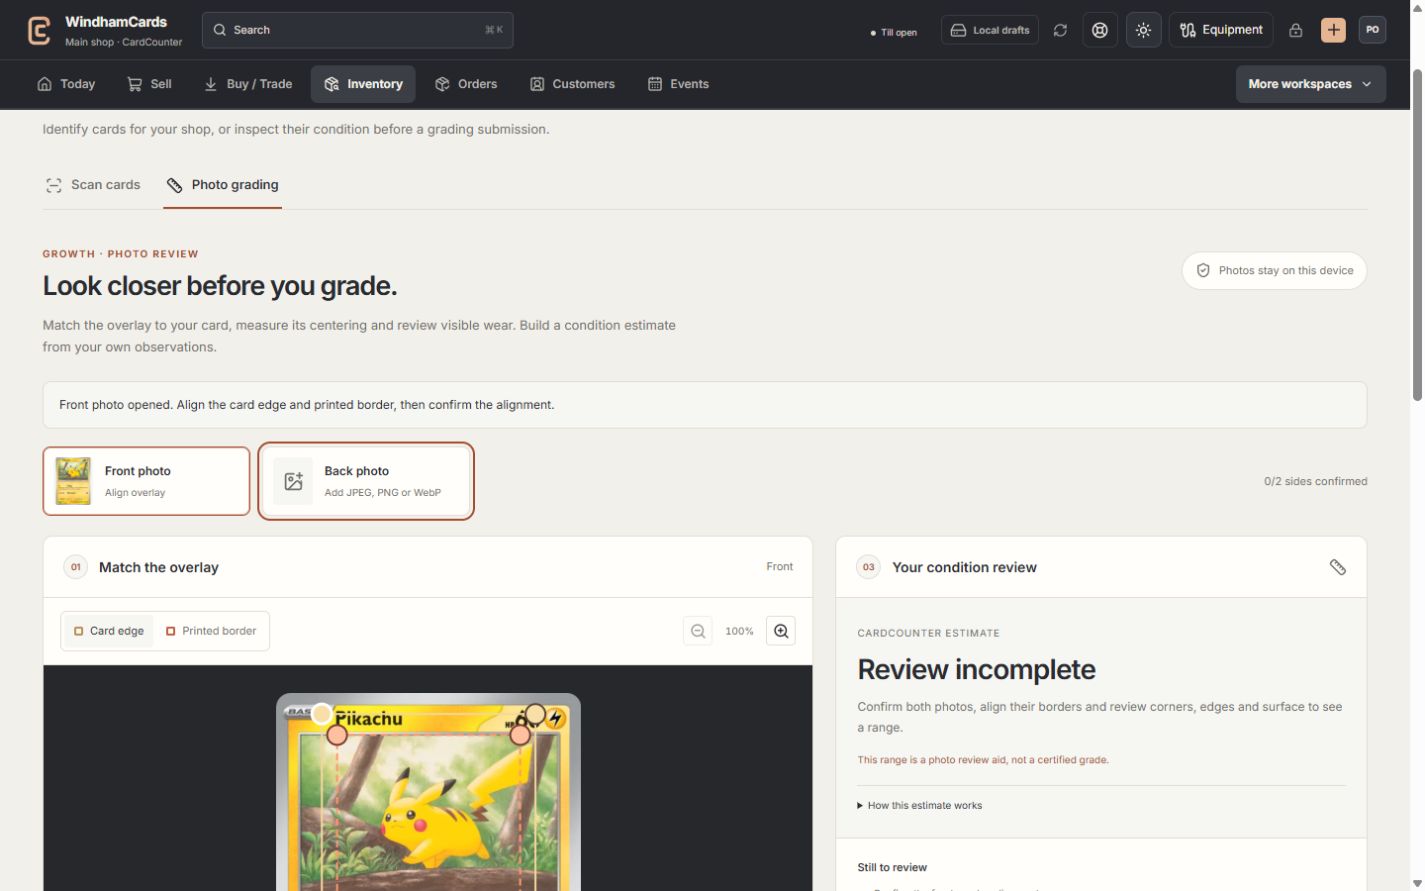Click the Photos stay on this device badge
Screen dimensions: 1425x891
[x=1274, y=270]
